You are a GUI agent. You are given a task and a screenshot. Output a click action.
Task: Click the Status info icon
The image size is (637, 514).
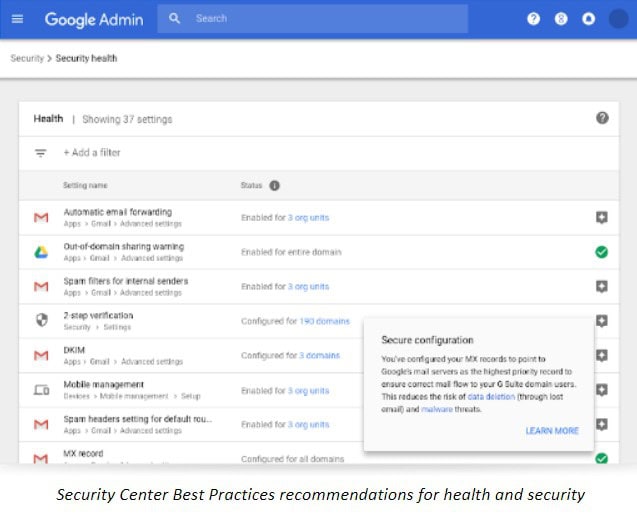(x=275, y=185)
